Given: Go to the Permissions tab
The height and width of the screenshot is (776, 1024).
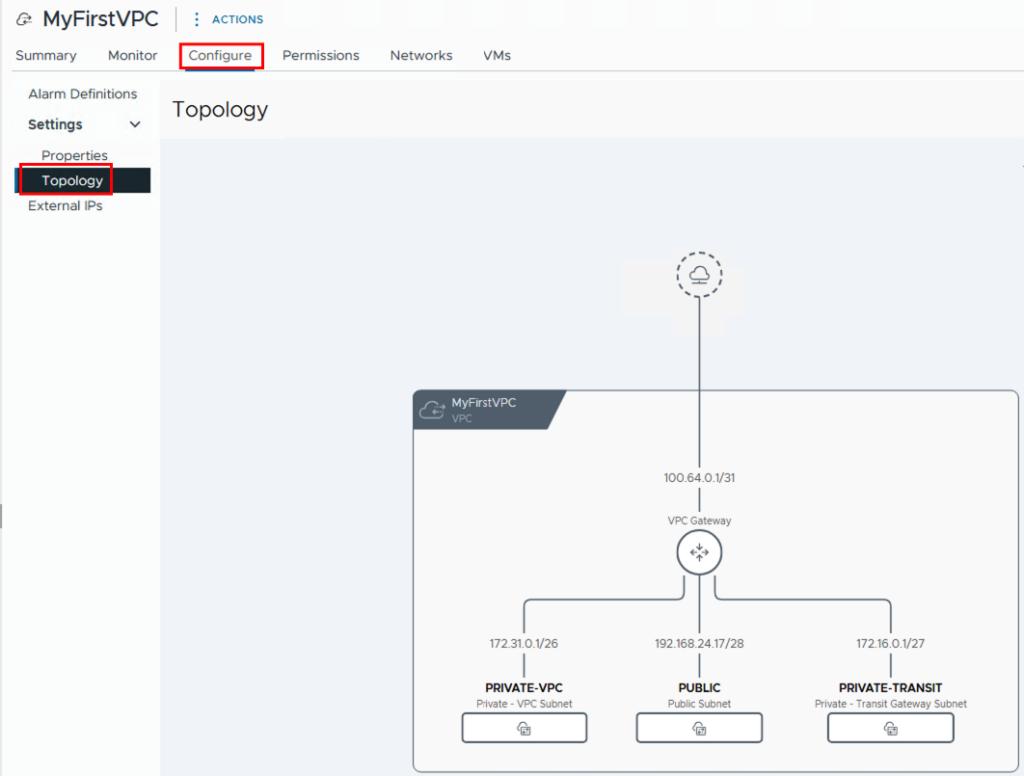Looking at the screenshot, I should 321,56.
